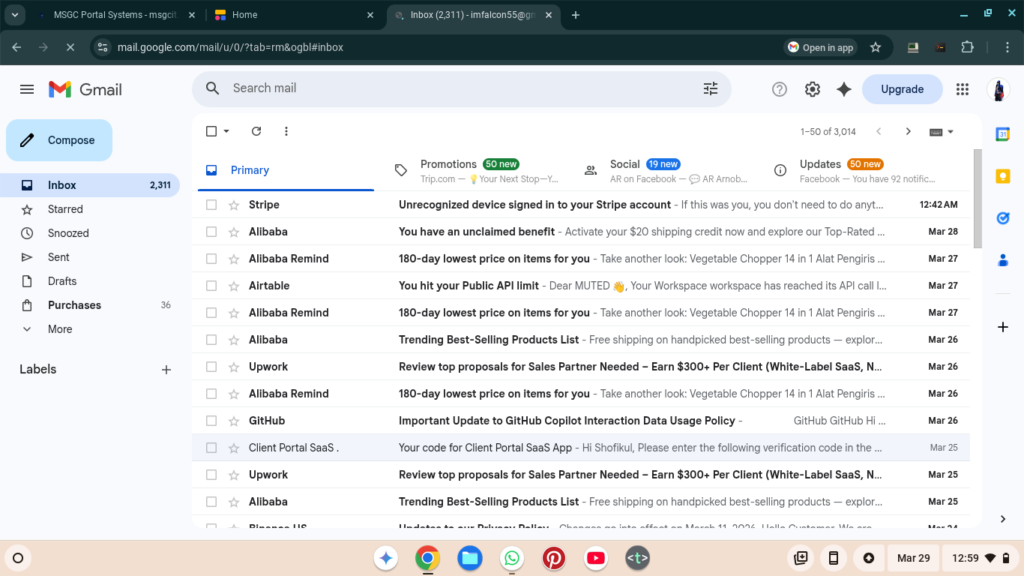Screen dimensions: 1024x576
Task: Refresh the inbox mail list
Action: (256, 131)
